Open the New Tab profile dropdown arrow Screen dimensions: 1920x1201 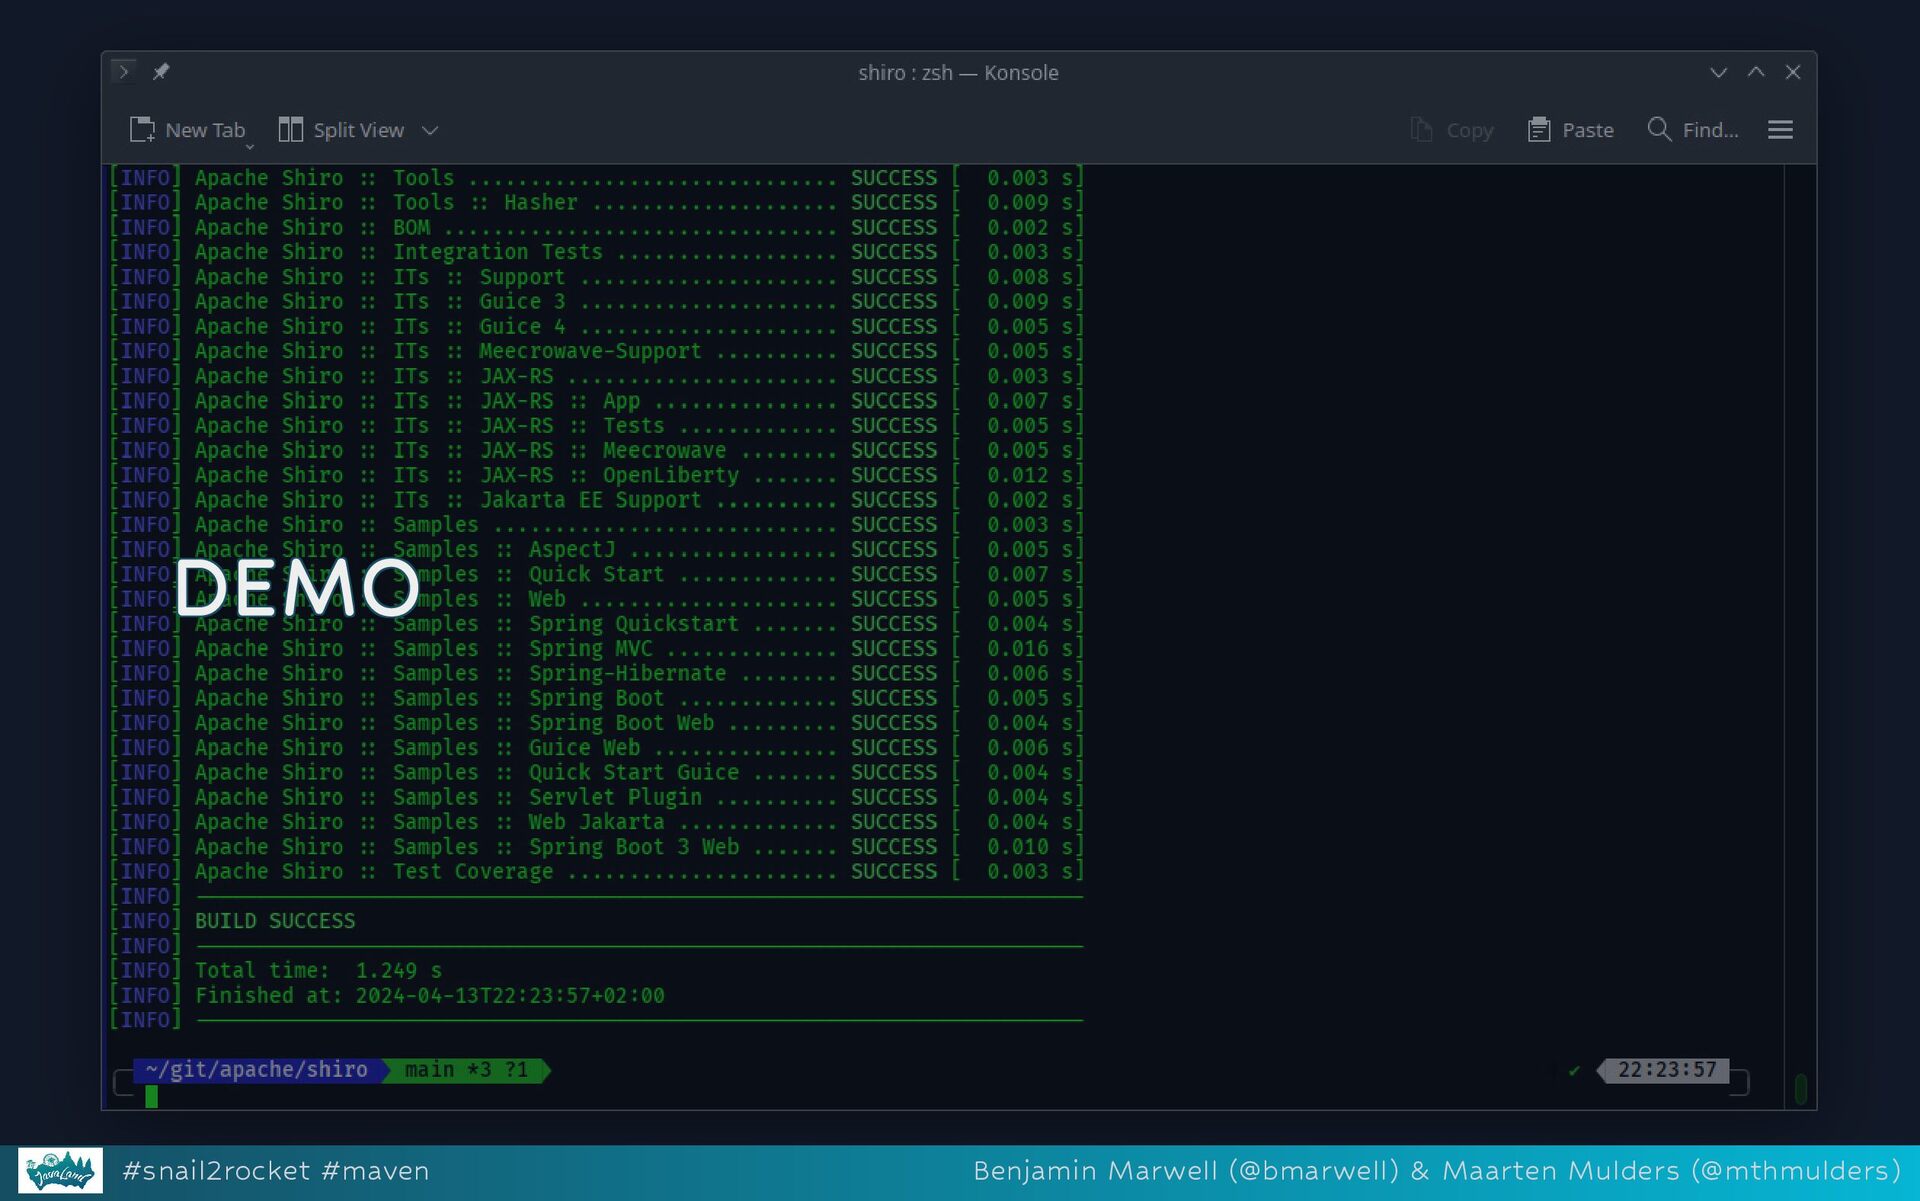point(250,147)
